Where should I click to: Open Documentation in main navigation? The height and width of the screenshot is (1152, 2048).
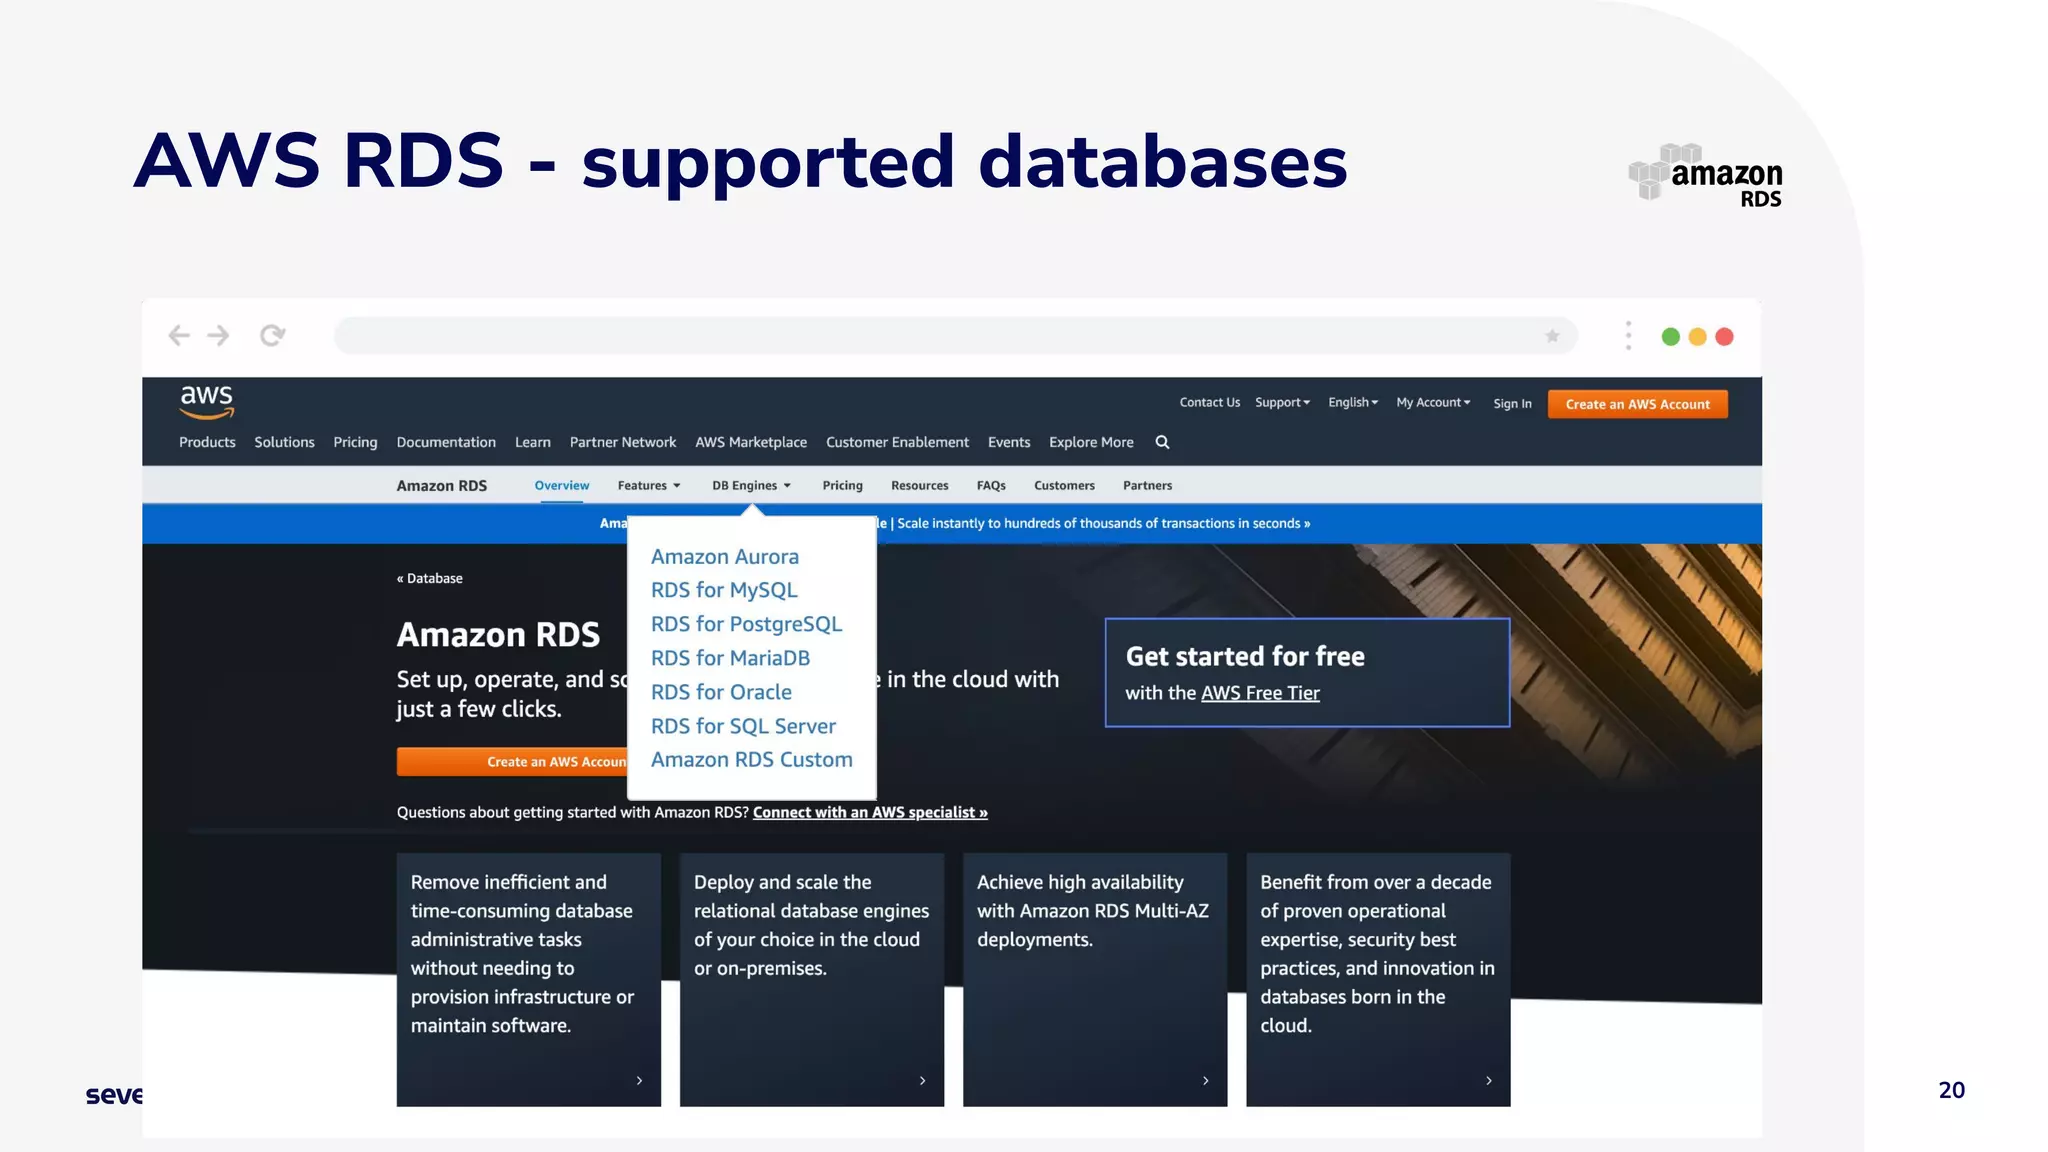(x=446, y=442)
